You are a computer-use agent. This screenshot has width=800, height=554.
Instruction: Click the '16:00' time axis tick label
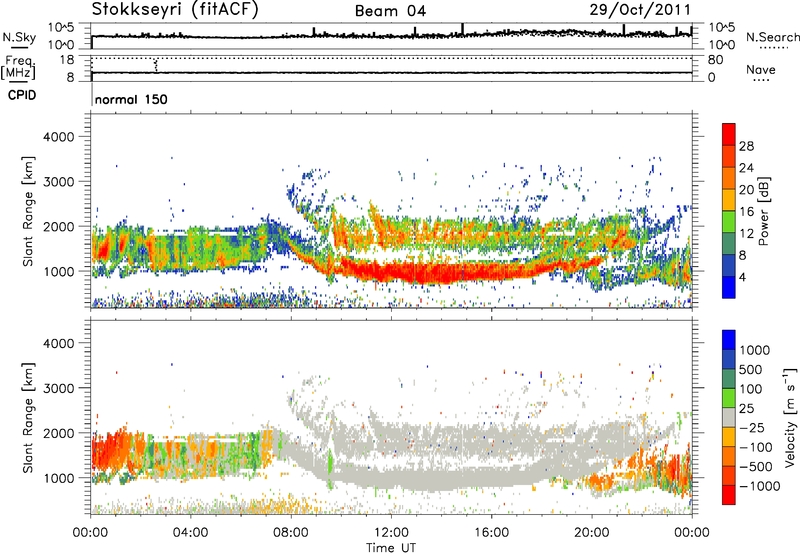point(492,533)
